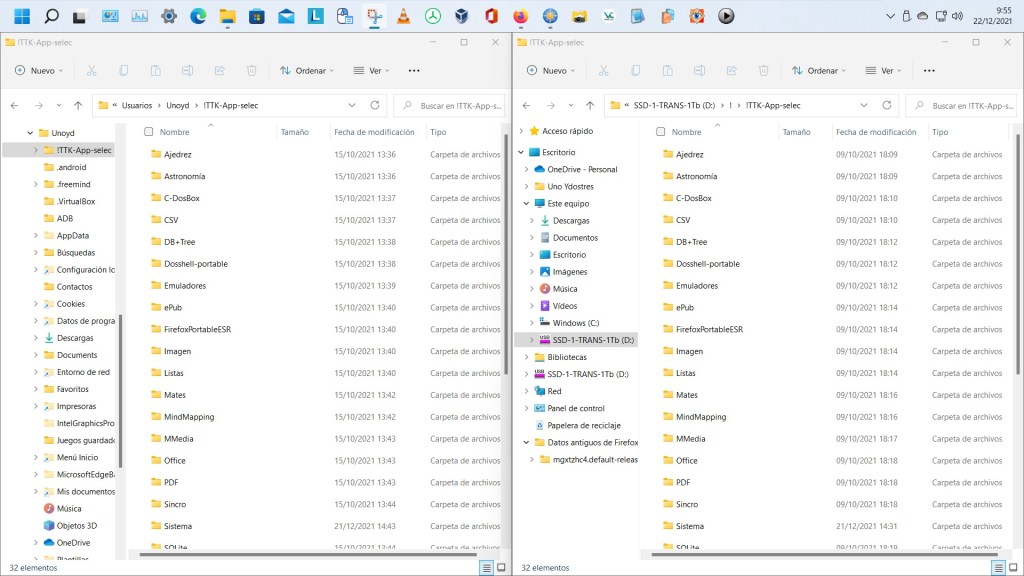
Task: Toggle details view button in left status bar
Action: [486, 567]
